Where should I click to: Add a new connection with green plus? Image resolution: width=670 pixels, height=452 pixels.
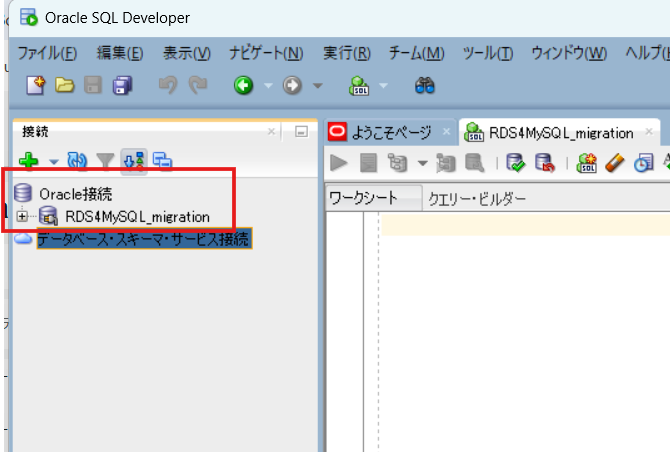click(29, 161)
